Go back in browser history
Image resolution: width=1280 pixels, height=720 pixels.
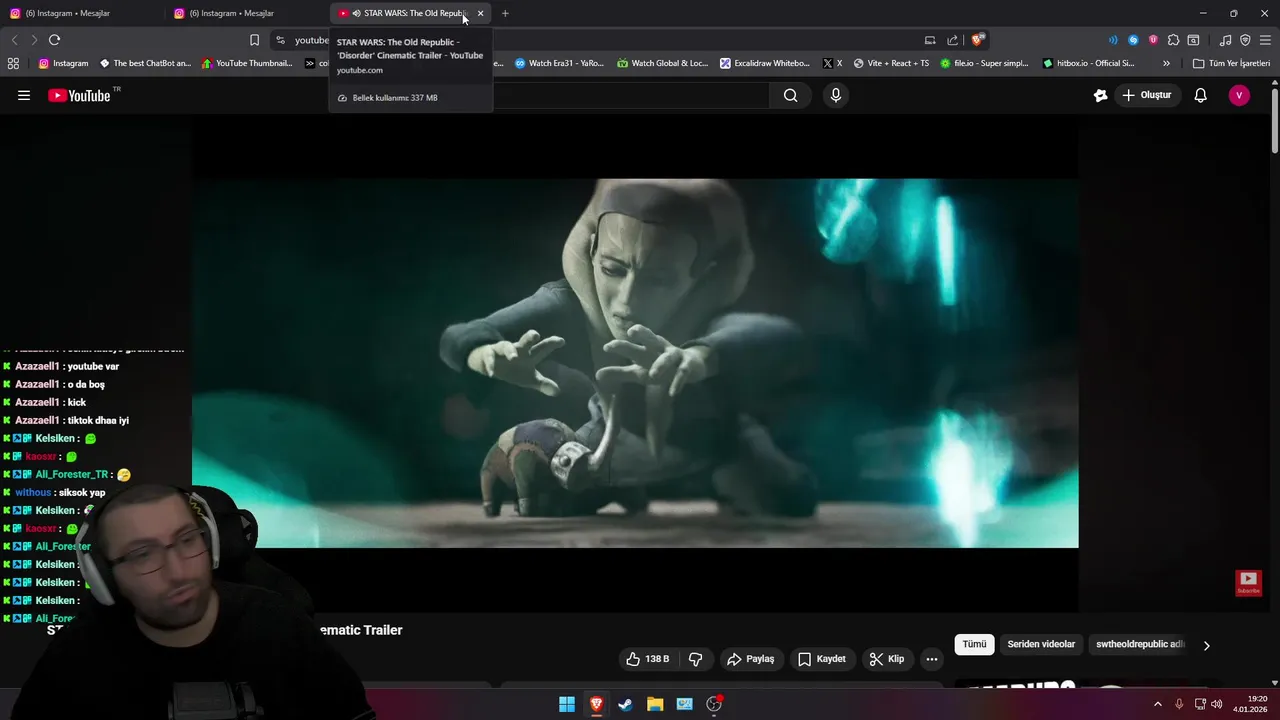pyautogui.click(x=14, y=40)
